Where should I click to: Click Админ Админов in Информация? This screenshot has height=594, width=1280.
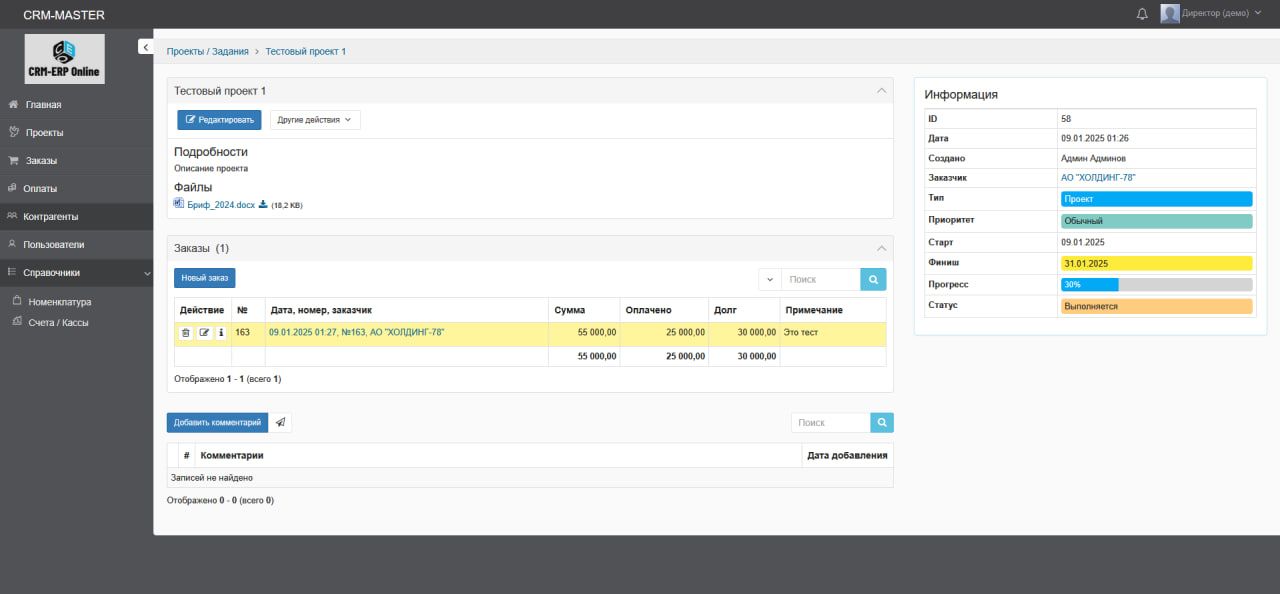click(x=1093, y=158)
